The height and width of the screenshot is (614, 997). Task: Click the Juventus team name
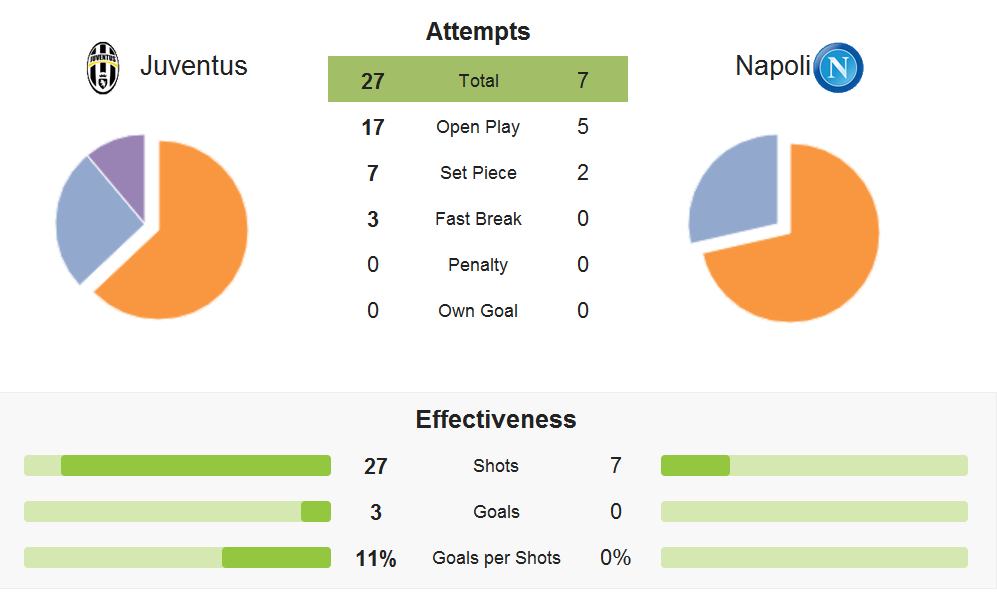coord(193,66)
